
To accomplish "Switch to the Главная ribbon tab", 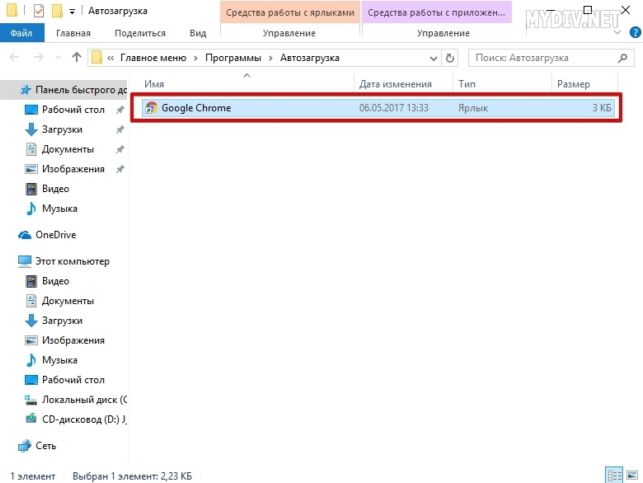I will (x=73, y=33).
